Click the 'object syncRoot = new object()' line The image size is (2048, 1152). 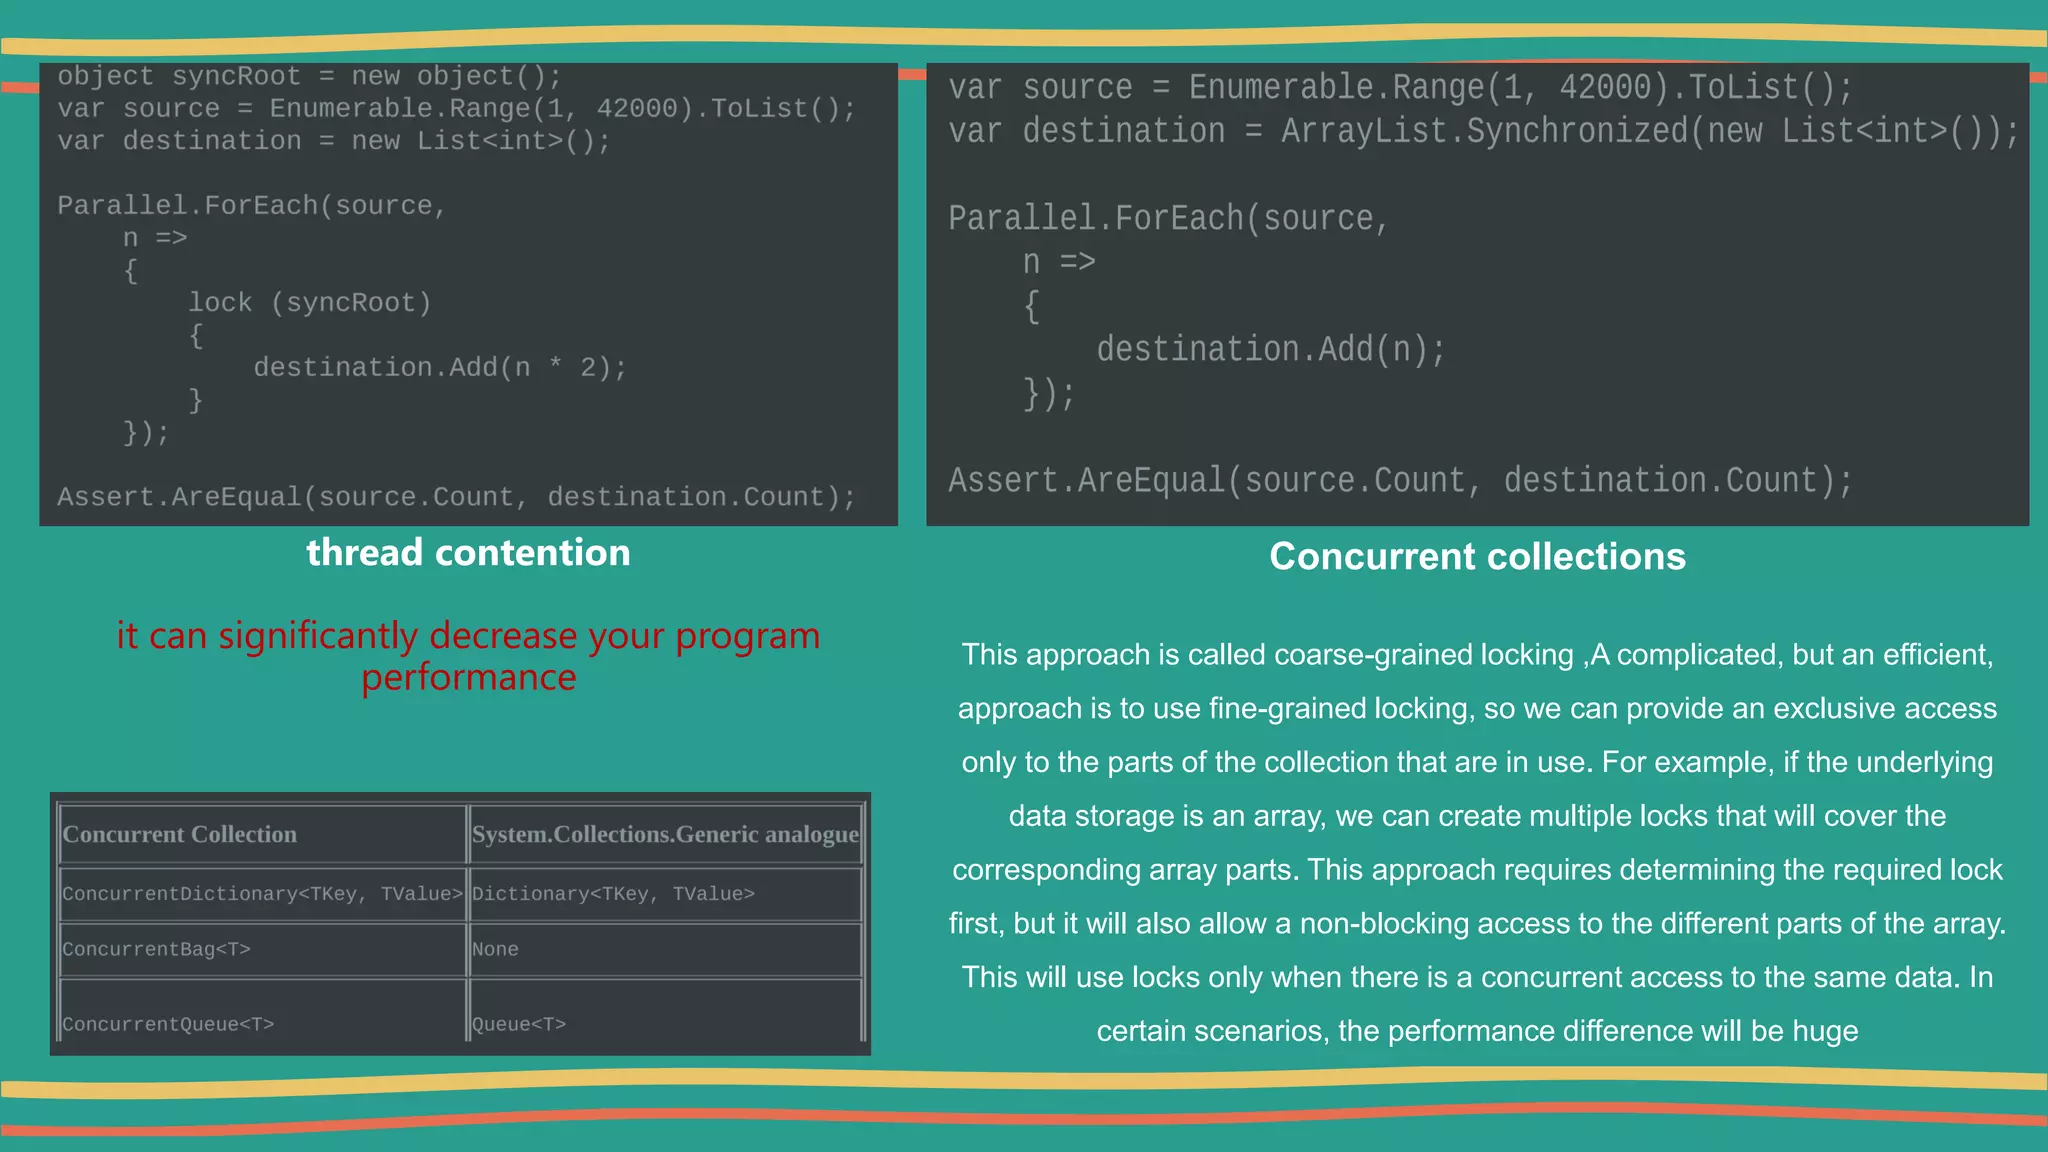pos(310,76)
